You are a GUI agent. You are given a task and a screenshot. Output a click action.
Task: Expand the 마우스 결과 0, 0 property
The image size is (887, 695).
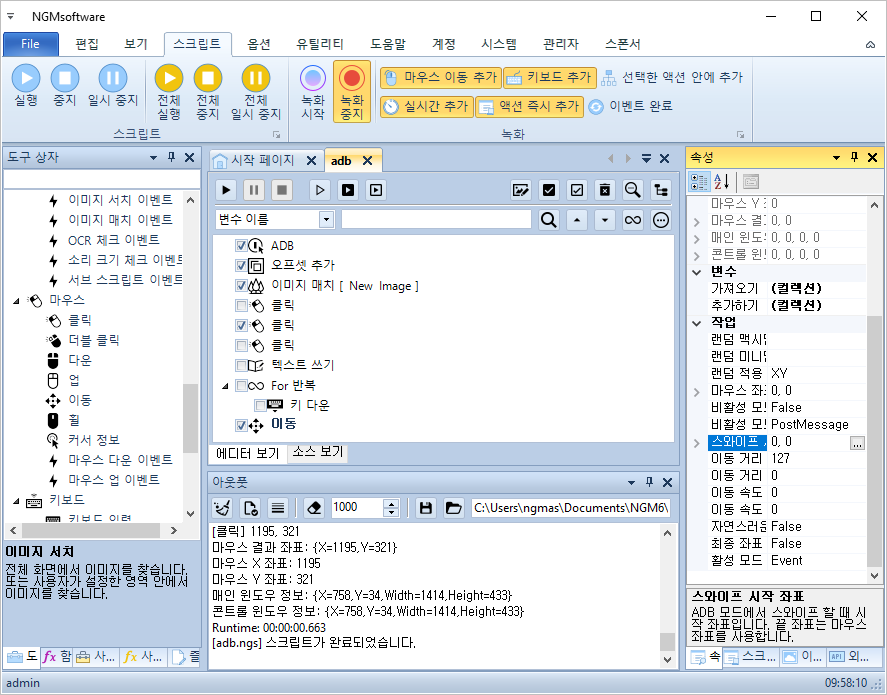tap(697, 221)
